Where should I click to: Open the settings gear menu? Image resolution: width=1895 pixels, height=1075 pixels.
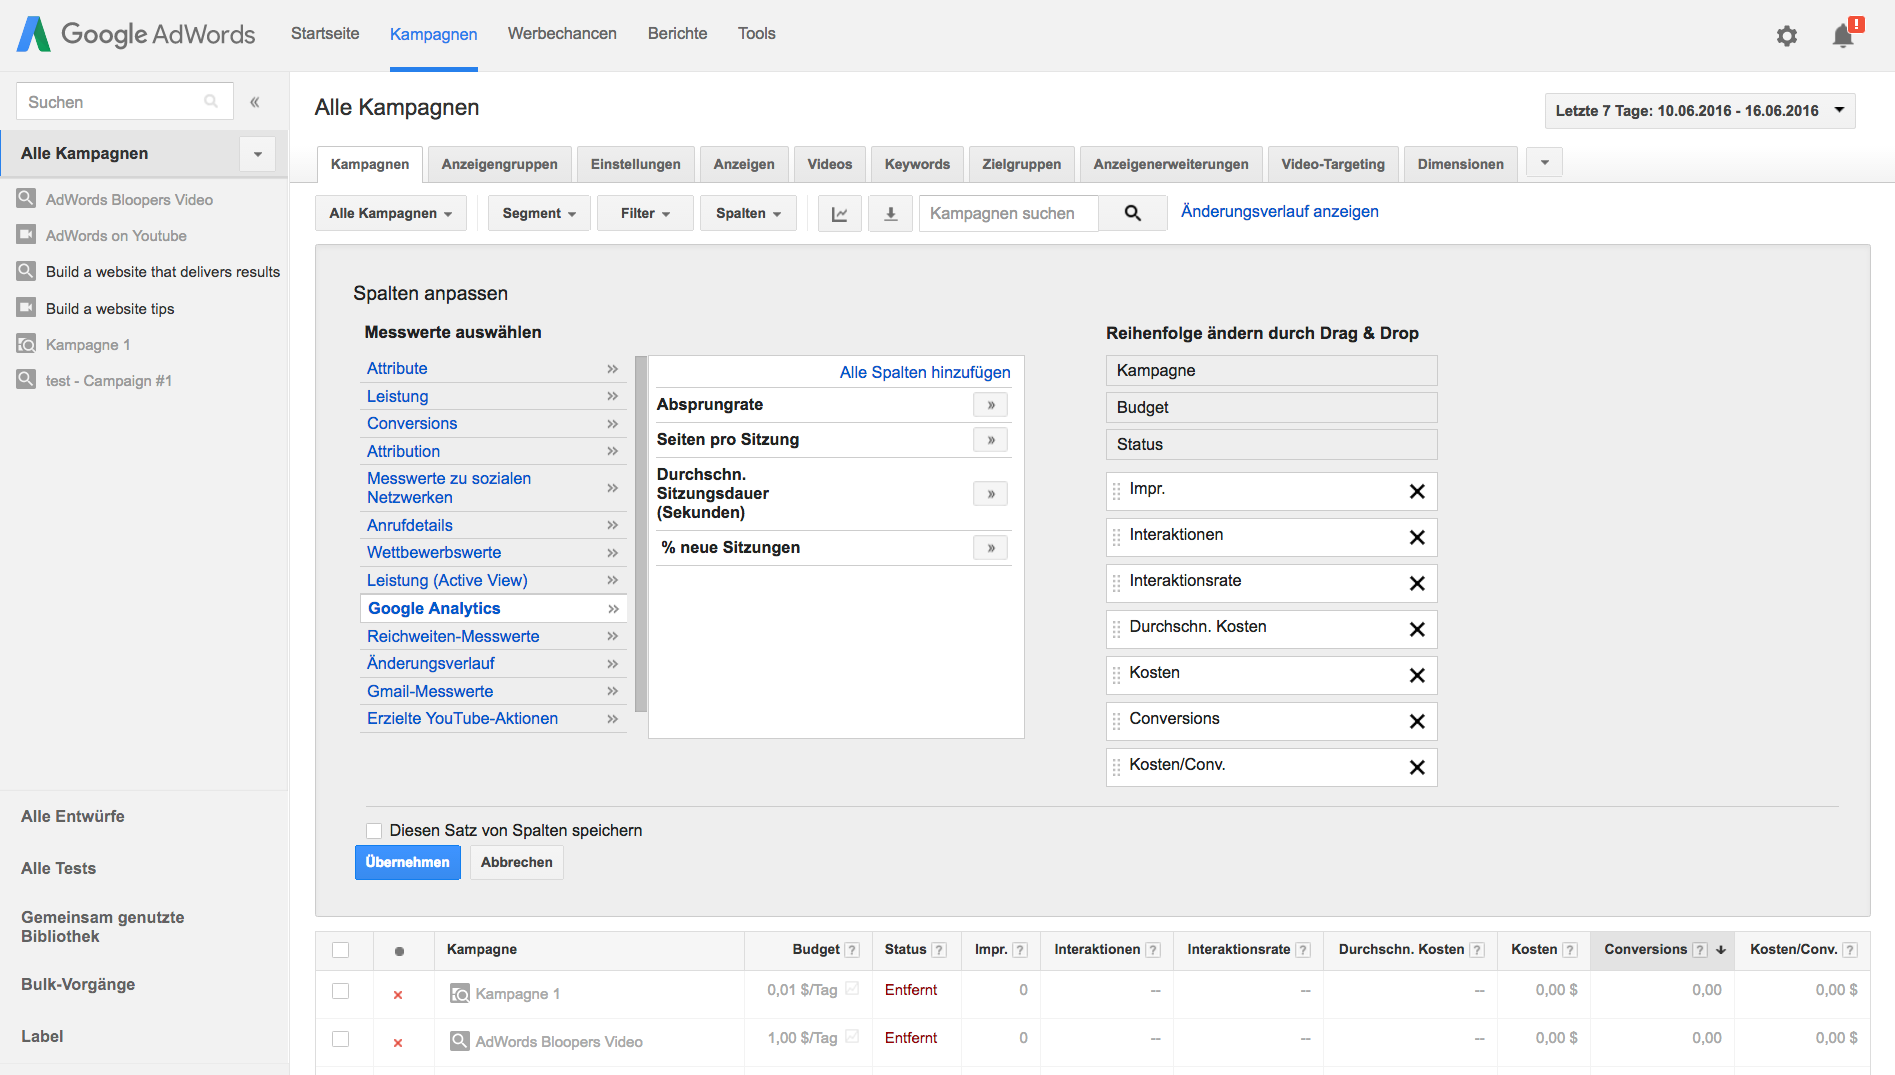1786,36
